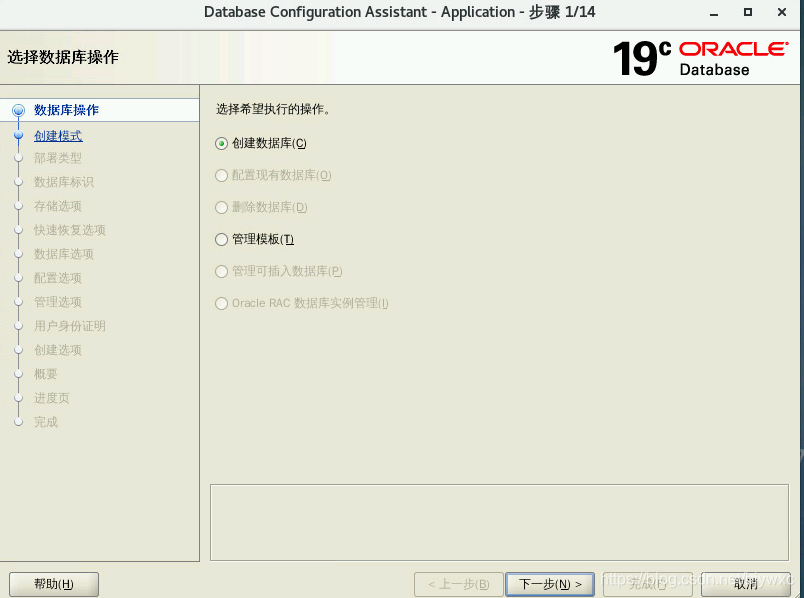Viewport: 804px width, 598px height.
Task: Click the 创建选项 step in sidebar
Action: click(x=57, y=350)
